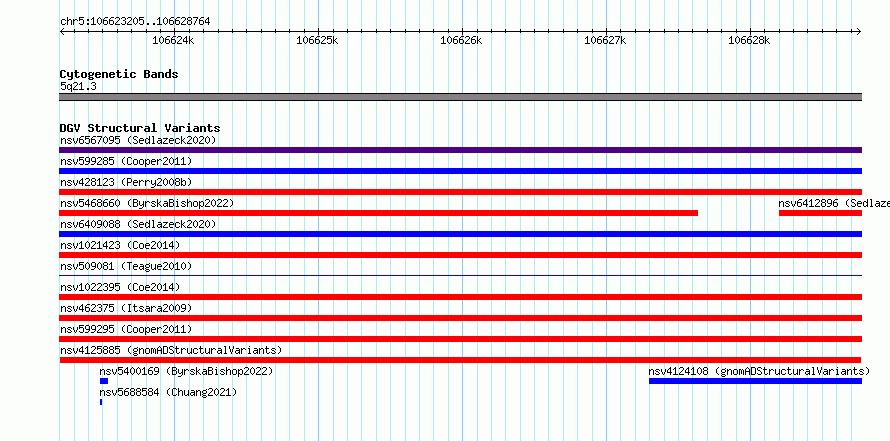Image resolution: width=890 pixels, height=441 pixels.
Task: Select the thin blue nsv509081 line
Action: point(460,275)
